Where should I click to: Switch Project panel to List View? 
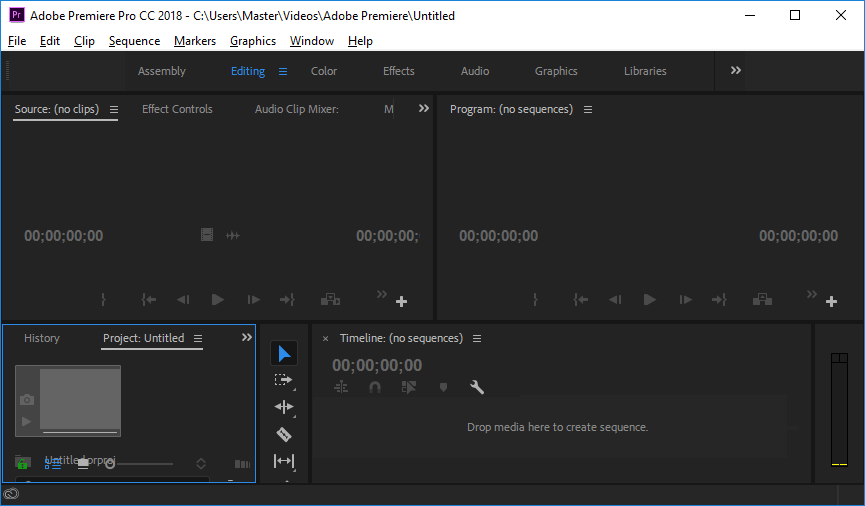[x=52, y=464]
